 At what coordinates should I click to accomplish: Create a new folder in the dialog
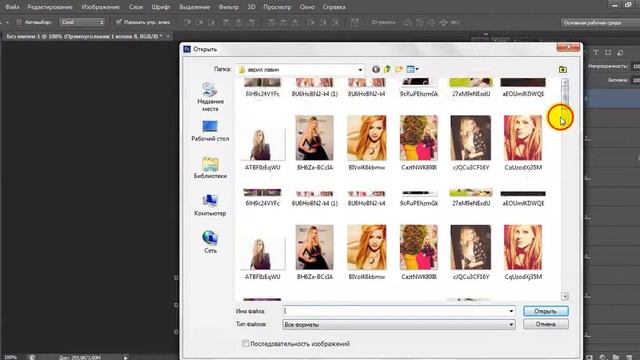pos(399,69)
